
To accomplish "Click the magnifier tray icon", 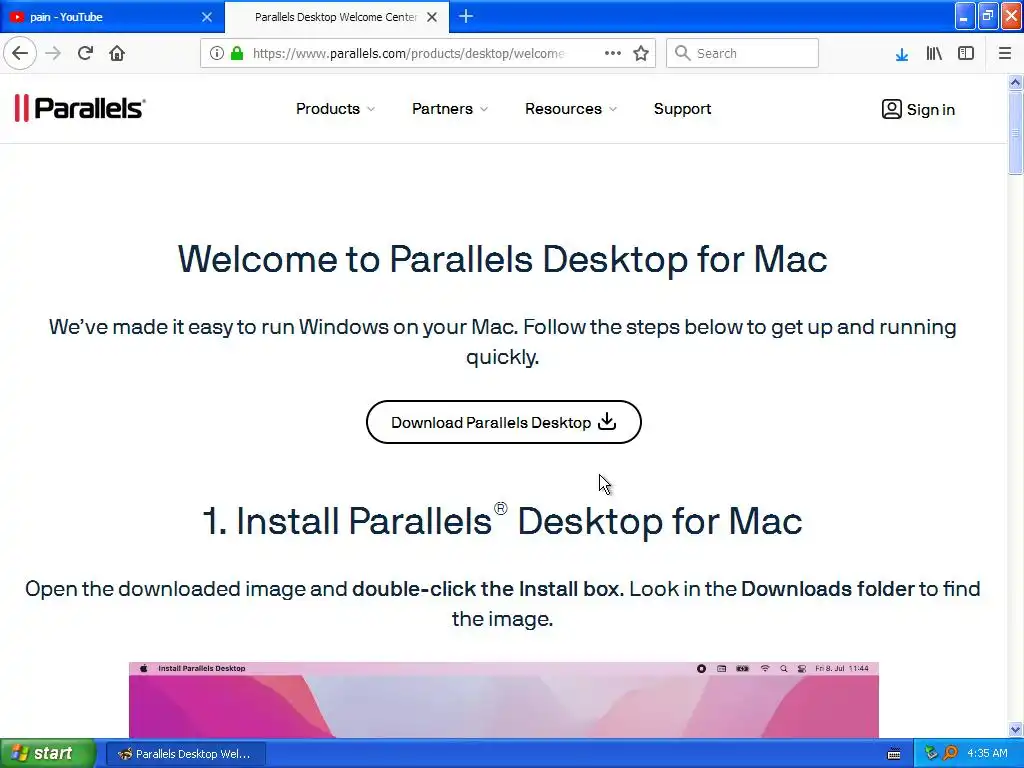I will [951, 753].
